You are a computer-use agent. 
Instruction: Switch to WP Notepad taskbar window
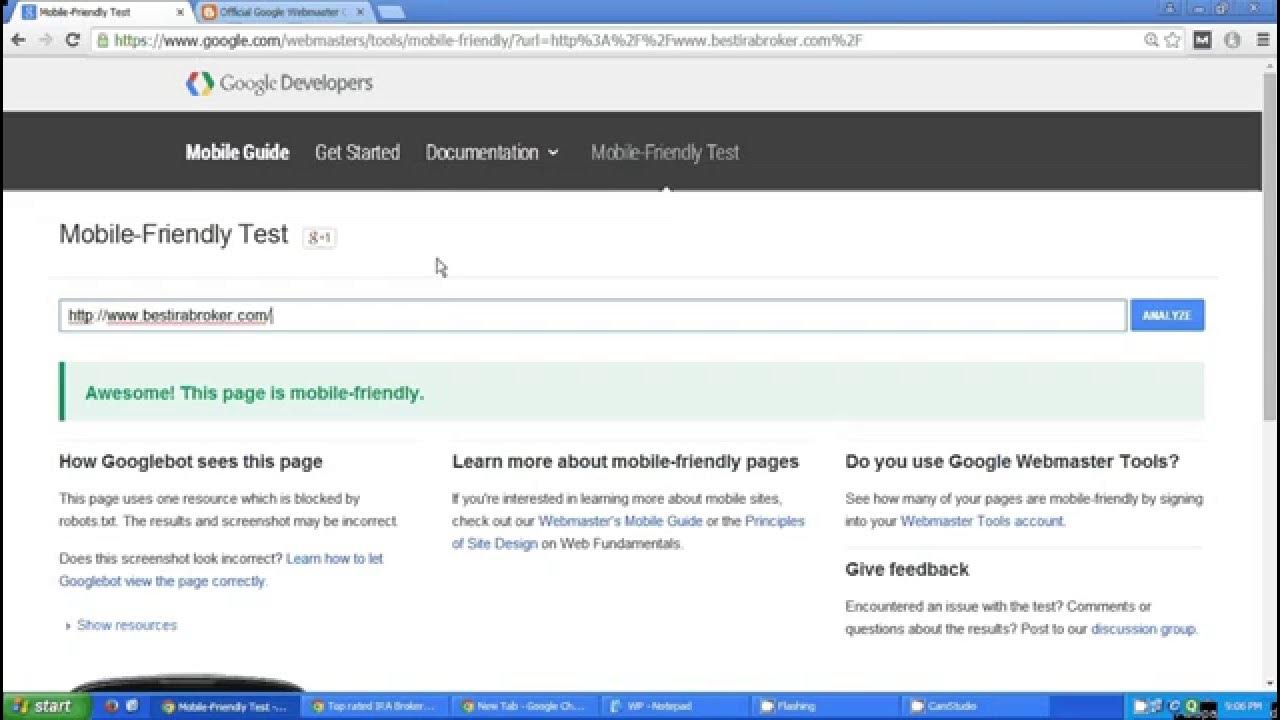coord(674,706)
